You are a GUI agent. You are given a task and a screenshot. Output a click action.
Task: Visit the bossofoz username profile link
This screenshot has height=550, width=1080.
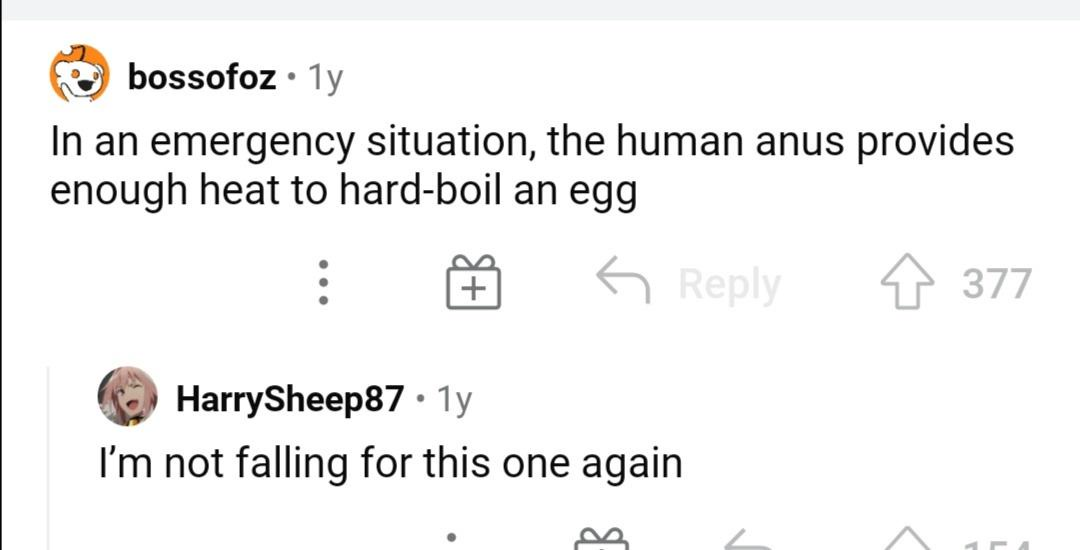point(202,77)
